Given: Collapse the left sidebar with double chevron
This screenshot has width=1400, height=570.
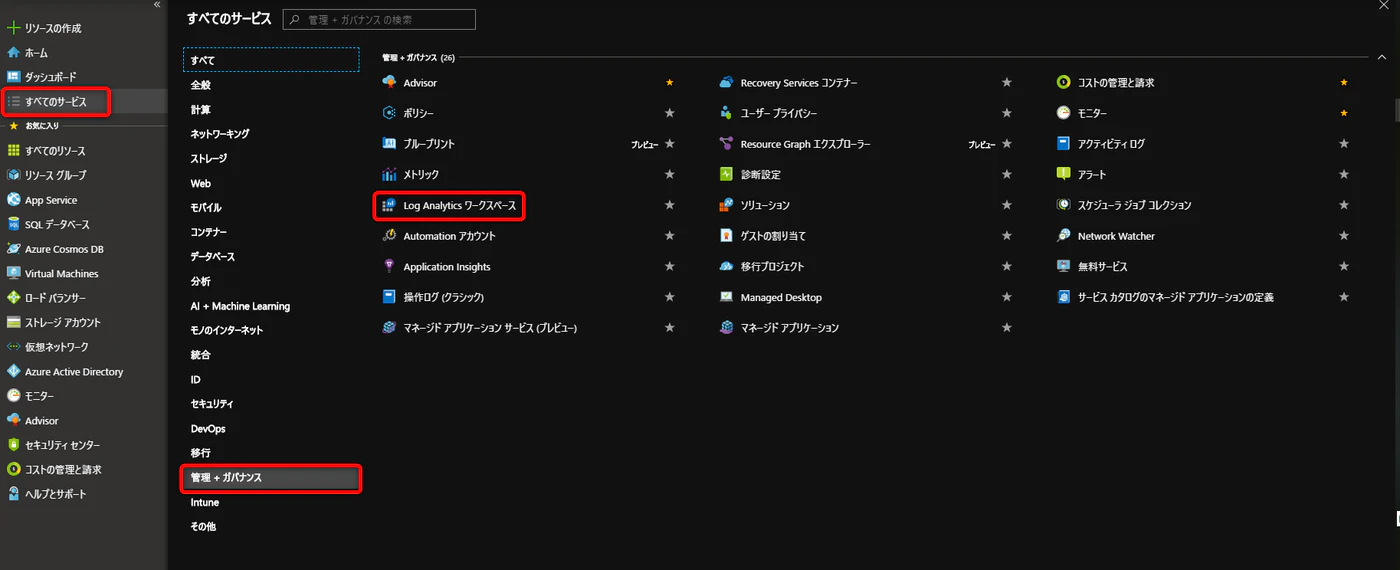Looking at the screenshot, I should point(157,6).
